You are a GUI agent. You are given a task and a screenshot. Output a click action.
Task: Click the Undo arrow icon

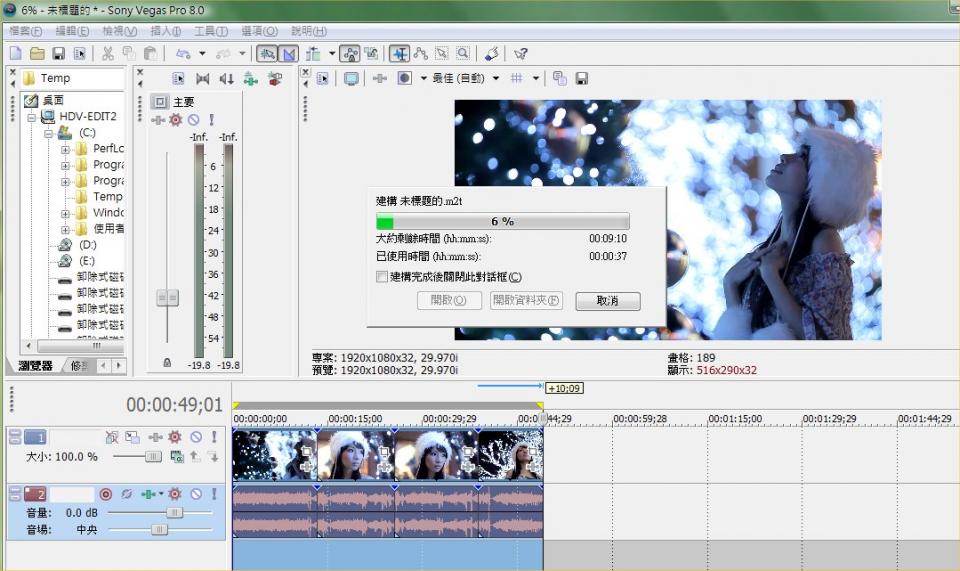[182, 54]
